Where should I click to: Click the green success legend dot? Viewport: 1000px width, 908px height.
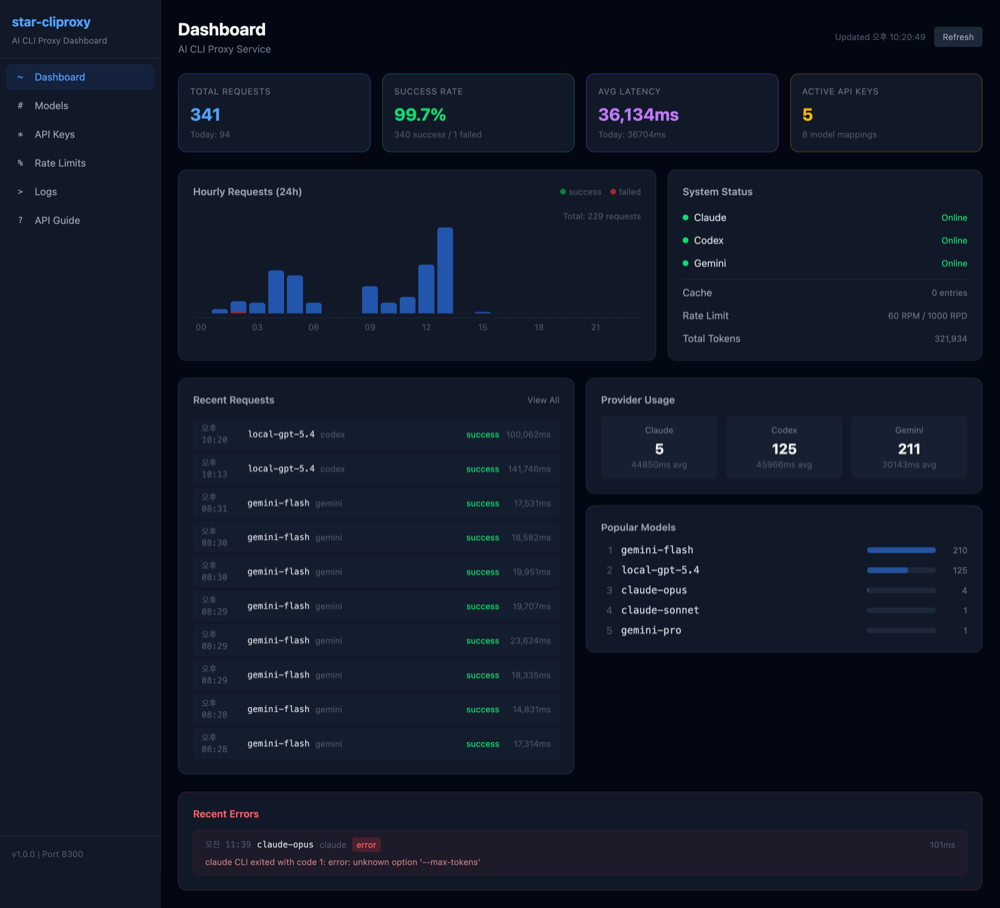pos(562,192)
